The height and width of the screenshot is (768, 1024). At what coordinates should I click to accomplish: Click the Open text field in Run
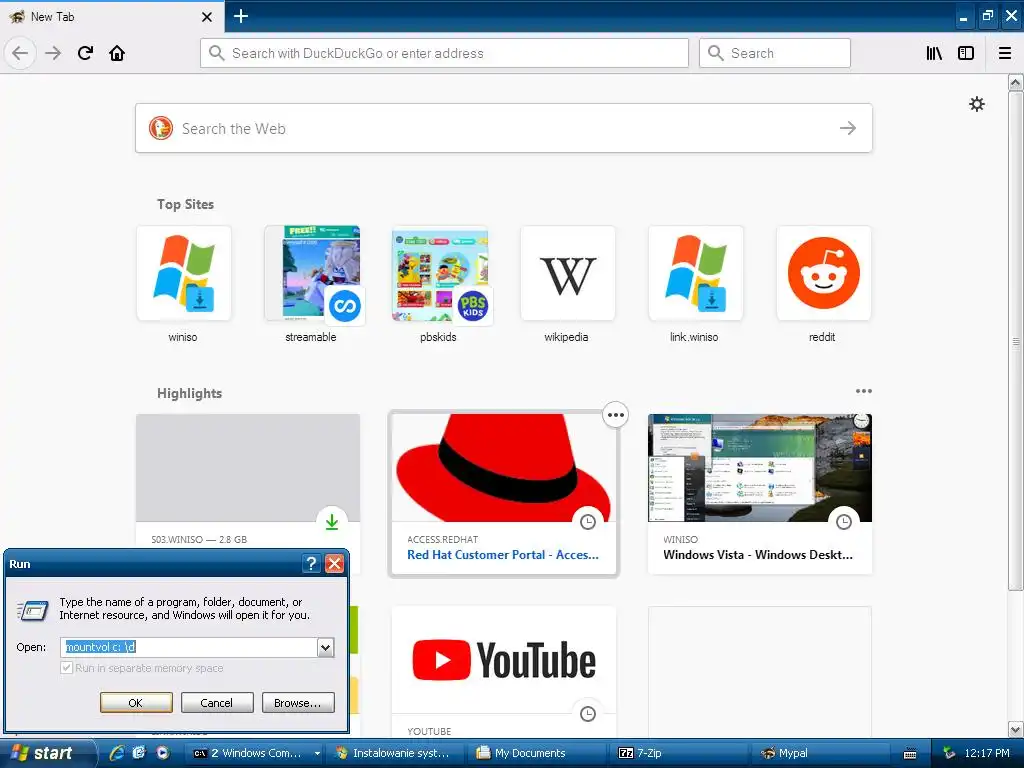pos(189,647)
